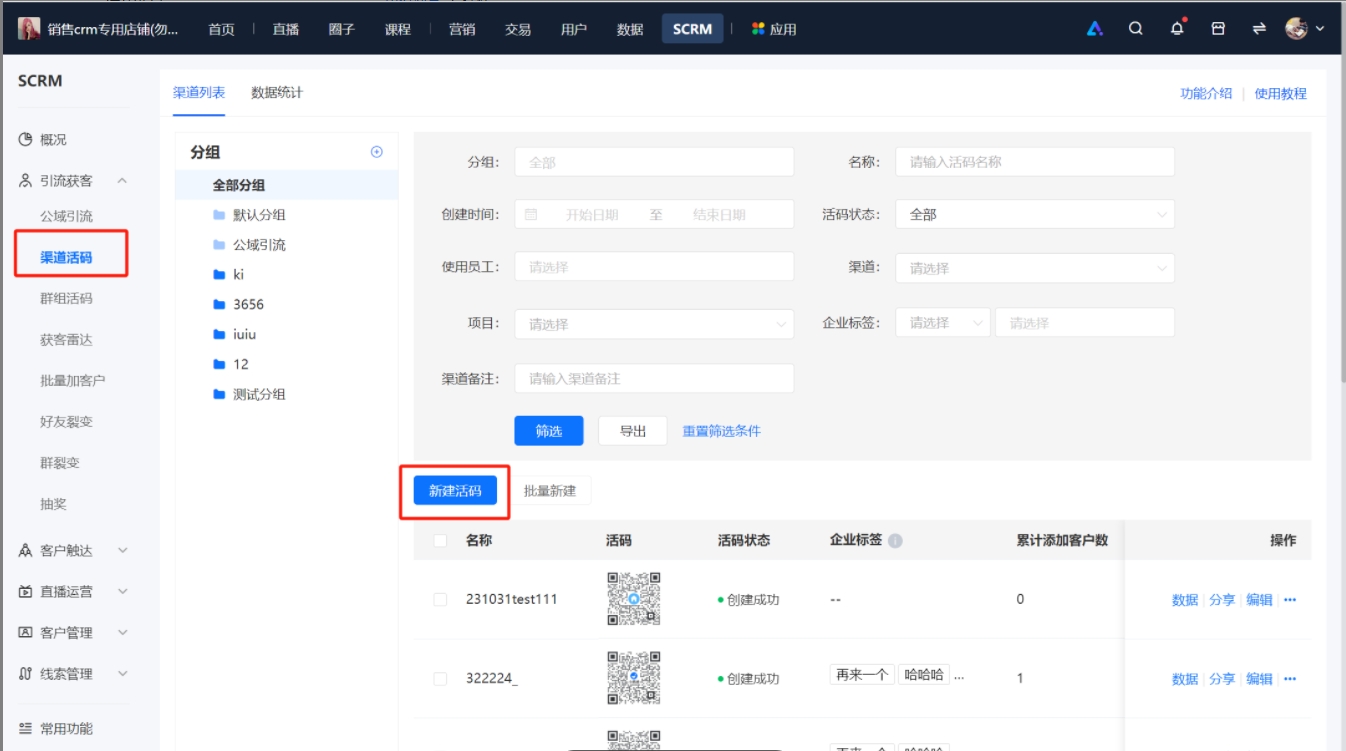Click the store icon in the top bar
The image size is (1346, 751).
1218,30
